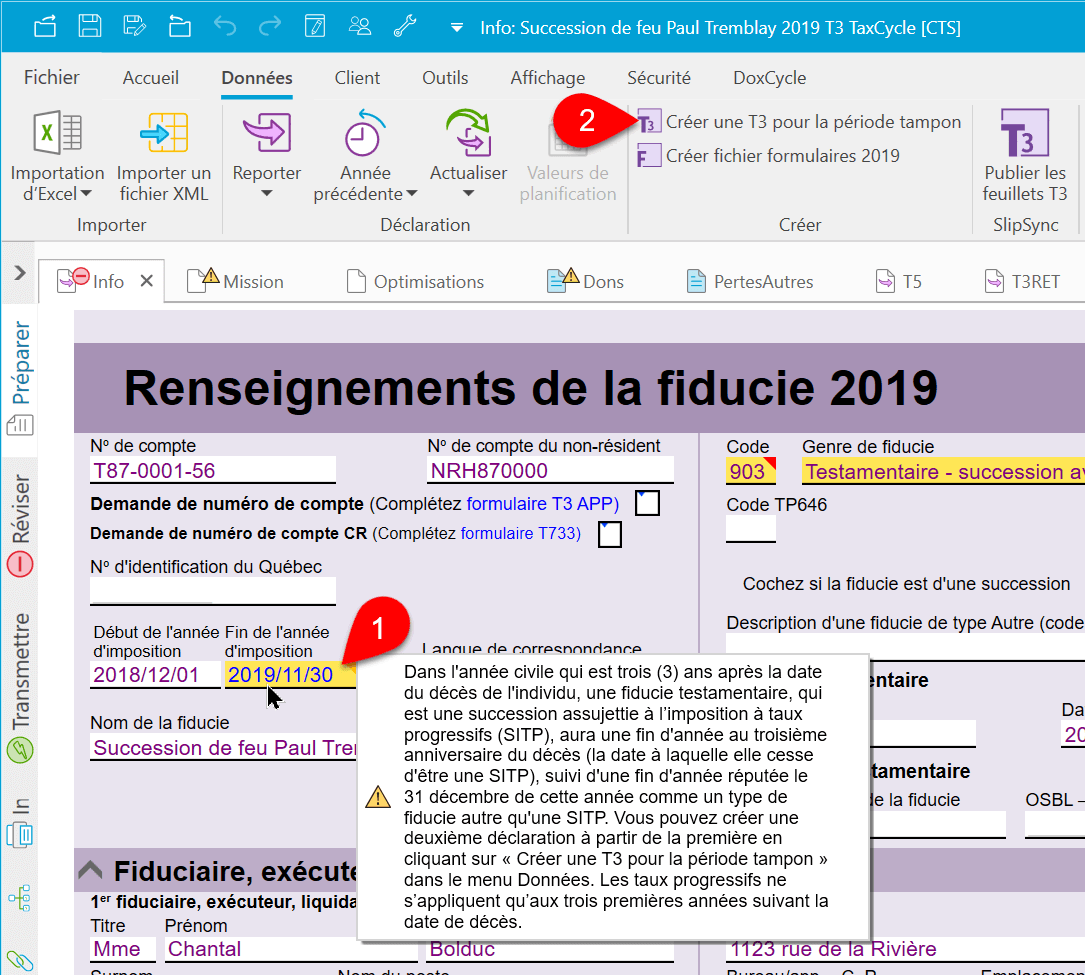This screenshot has width=1085, height=975.
Task: Collapse the Fiduciaire, exécuteur section
Action: pyautogui.click(x=90, y=870)
